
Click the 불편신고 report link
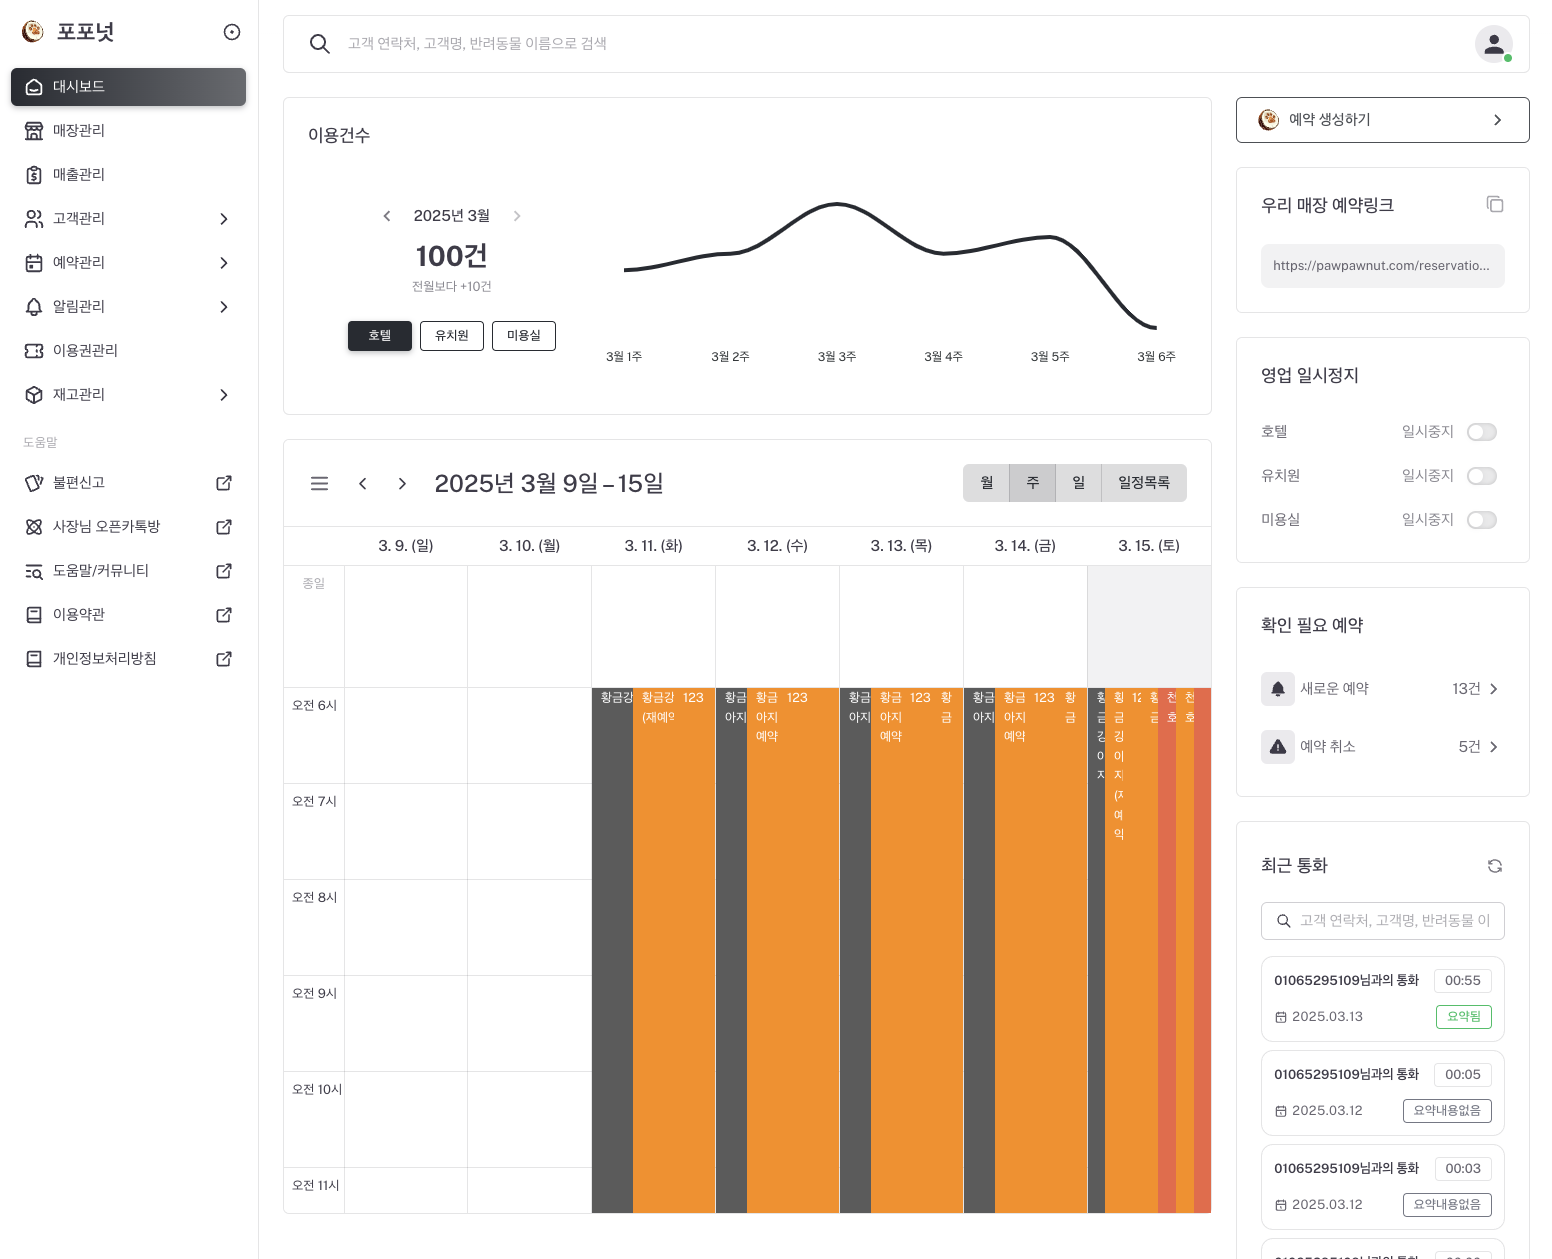(x=128, y=483)
